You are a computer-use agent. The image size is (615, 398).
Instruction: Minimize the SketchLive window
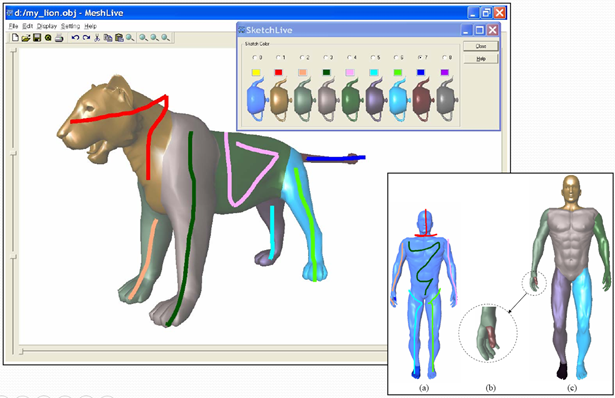[x=466, y=30]
